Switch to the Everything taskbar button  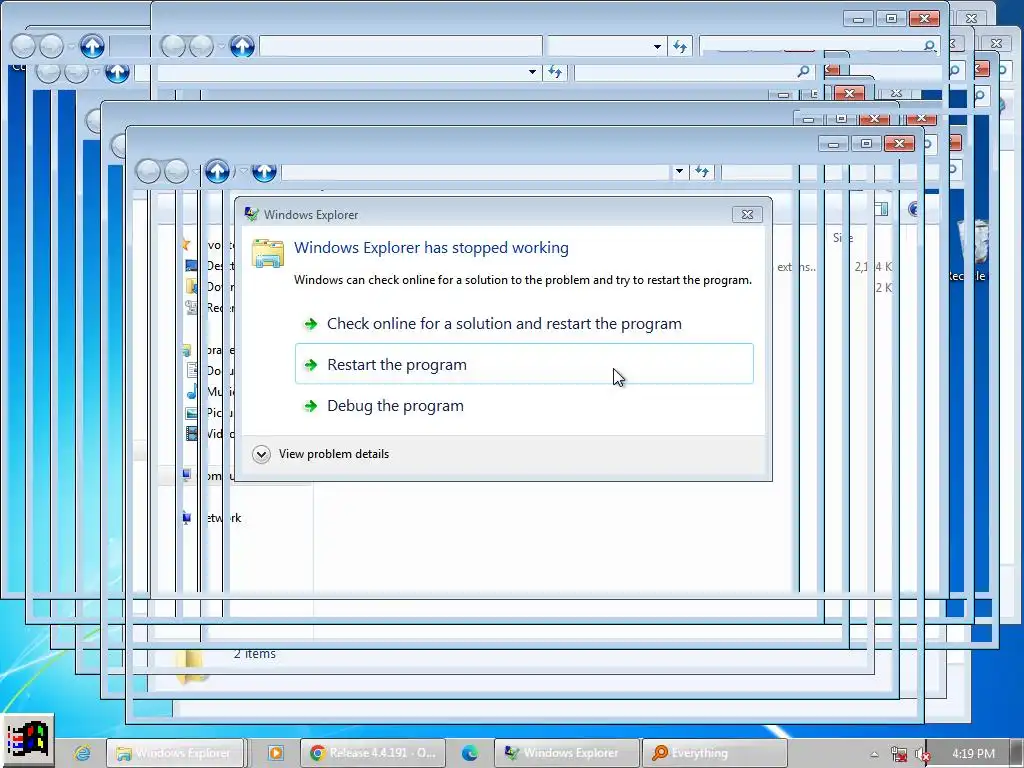point(715,753)
